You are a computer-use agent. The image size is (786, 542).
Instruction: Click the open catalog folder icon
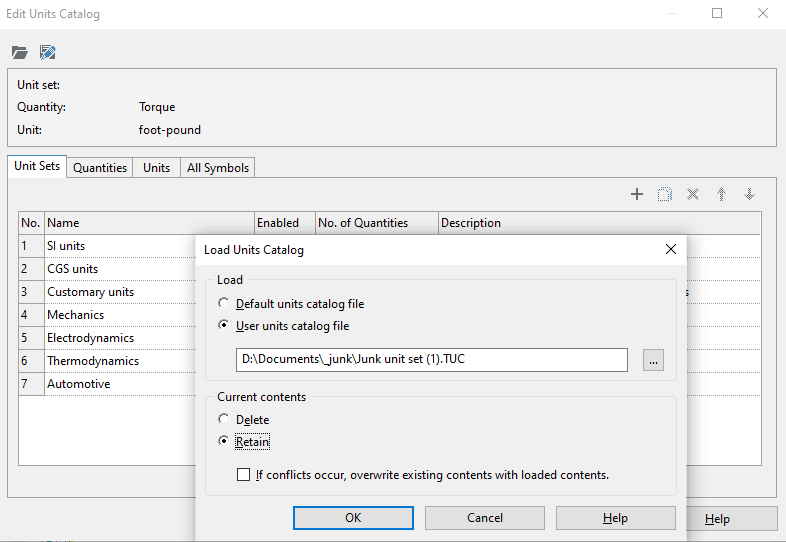20,52
